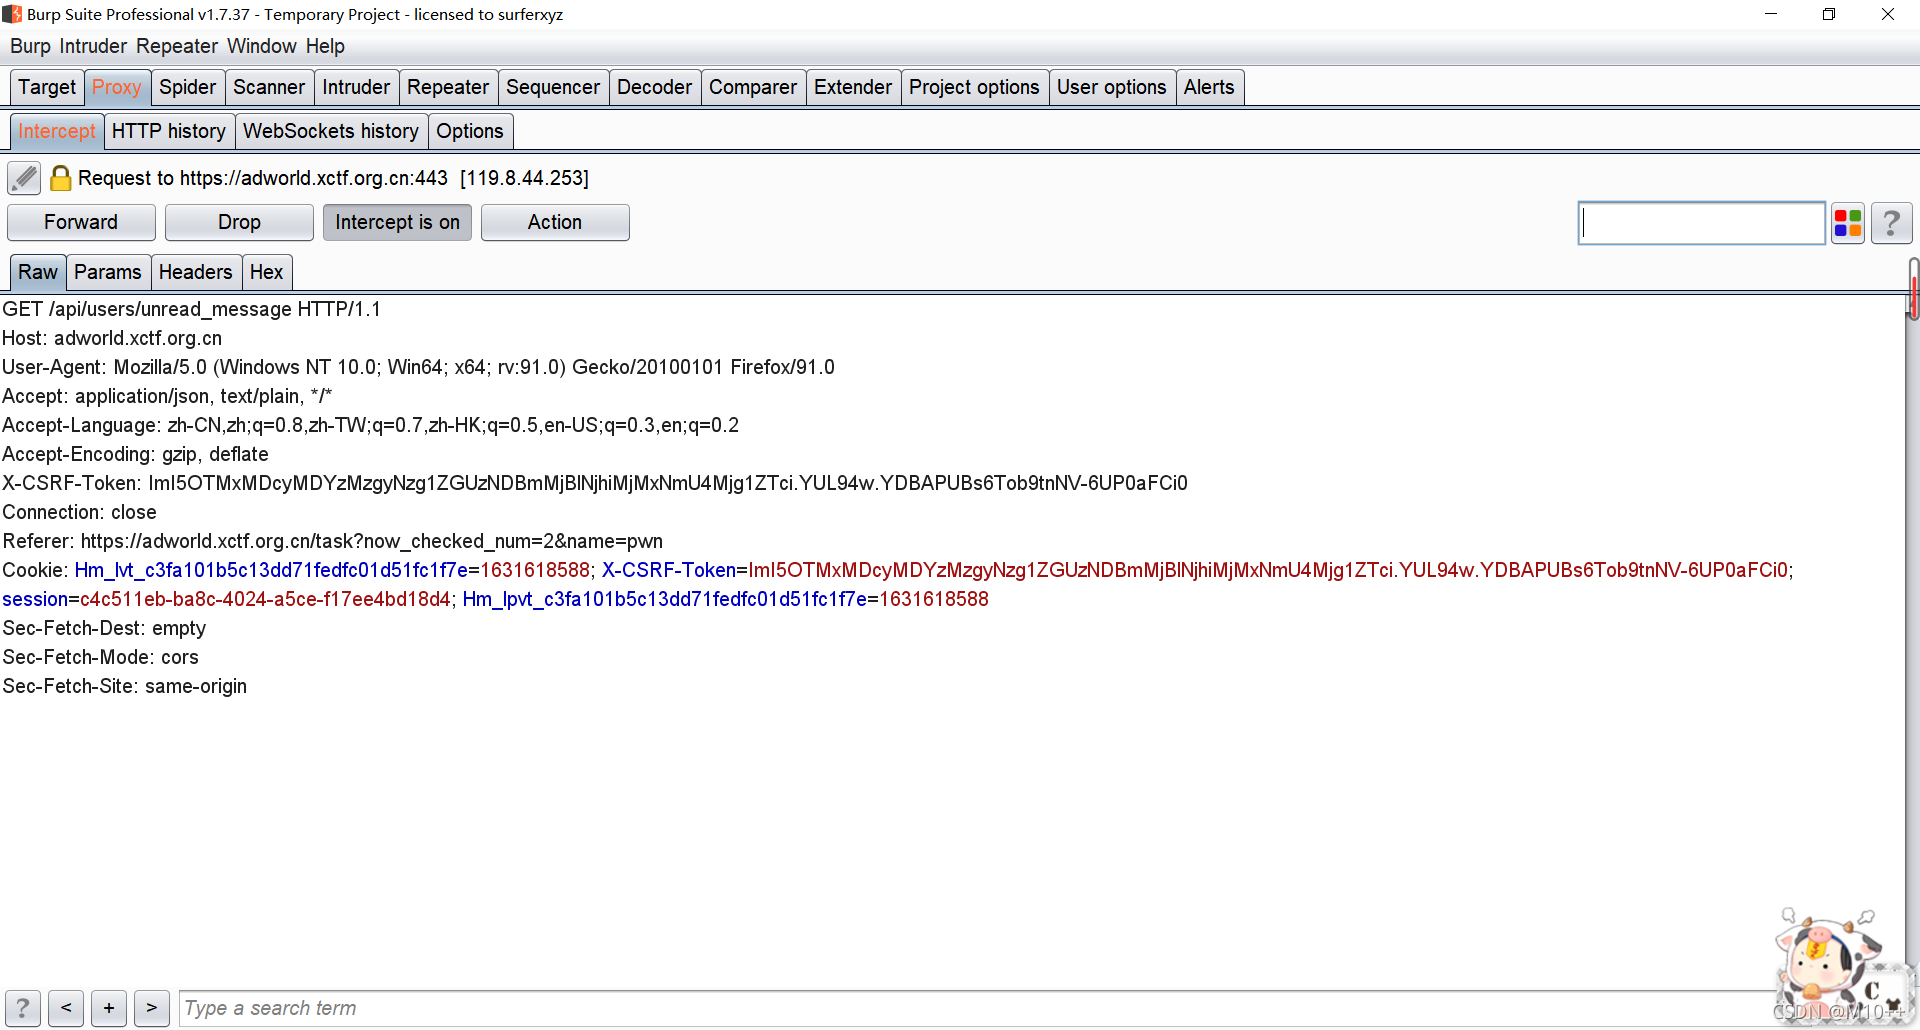Viewport: 1920px width, 1030px height.
Task: Go to next search match
Action: point(152,1008)
